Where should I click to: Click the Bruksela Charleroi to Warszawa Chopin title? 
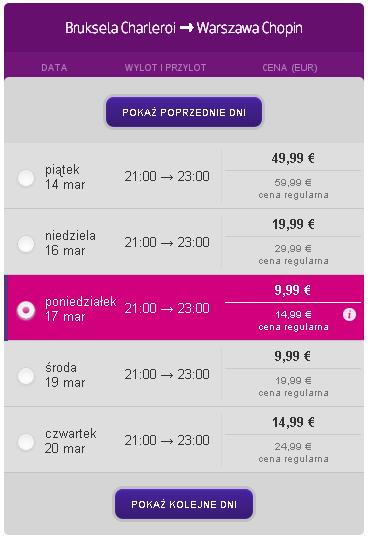[184, 28]
